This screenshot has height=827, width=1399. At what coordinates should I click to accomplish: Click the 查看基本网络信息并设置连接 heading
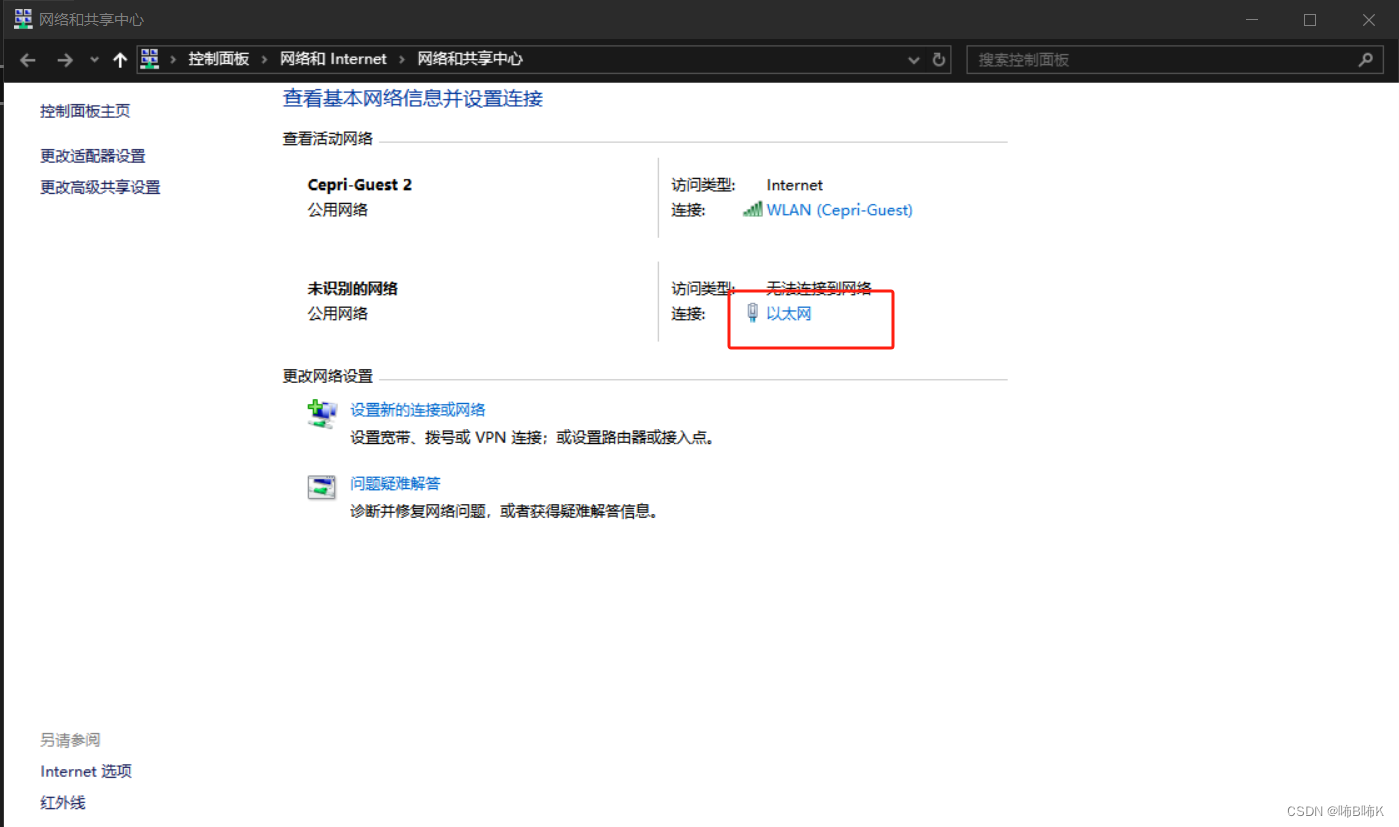click(x=413, y=98)
